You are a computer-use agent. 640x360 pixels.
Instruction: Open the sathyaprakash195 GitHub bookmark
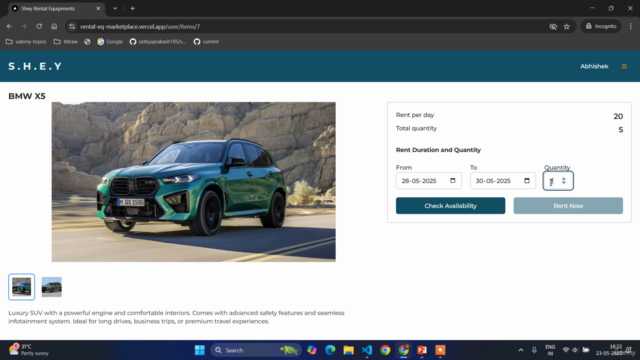[158, 42]
